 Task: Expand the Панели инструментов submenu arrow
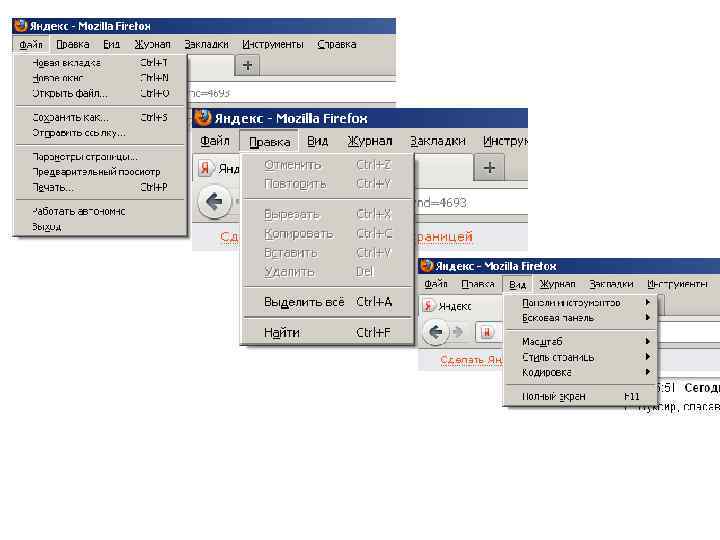click(647, 302)
